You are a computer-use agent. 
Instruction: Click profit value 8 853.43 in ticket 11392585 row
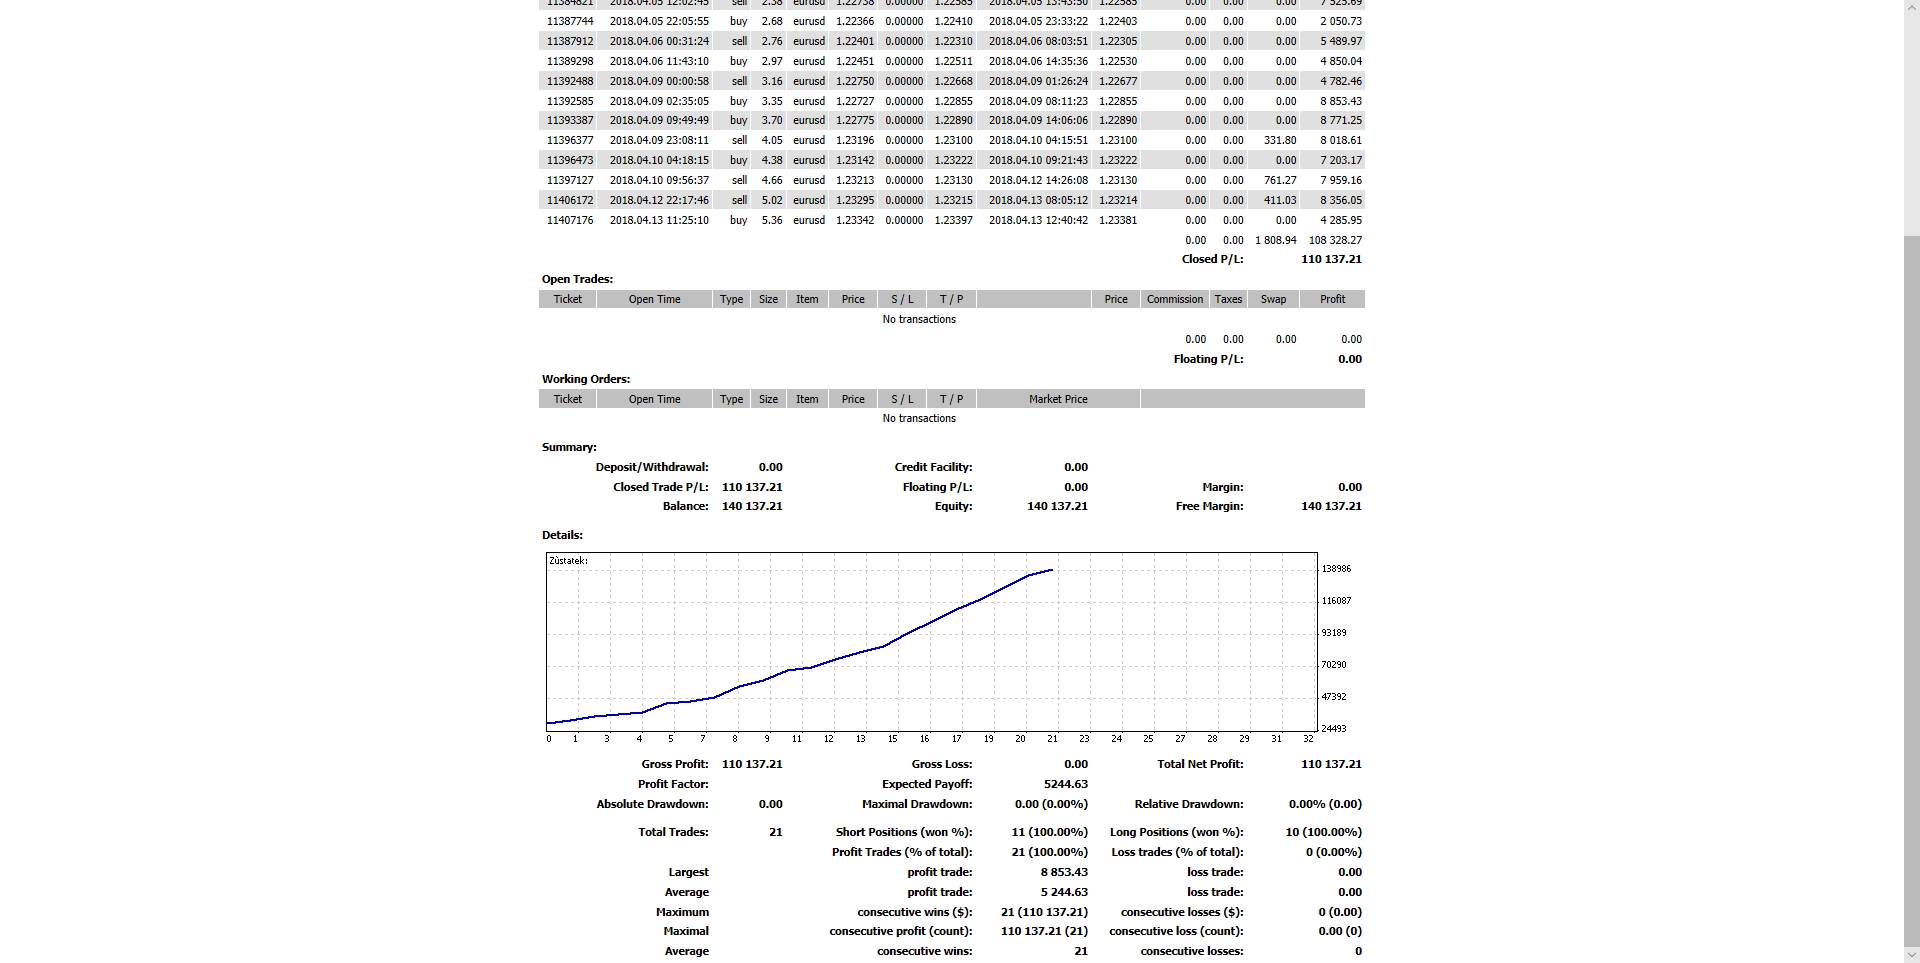click(1341, 101)
